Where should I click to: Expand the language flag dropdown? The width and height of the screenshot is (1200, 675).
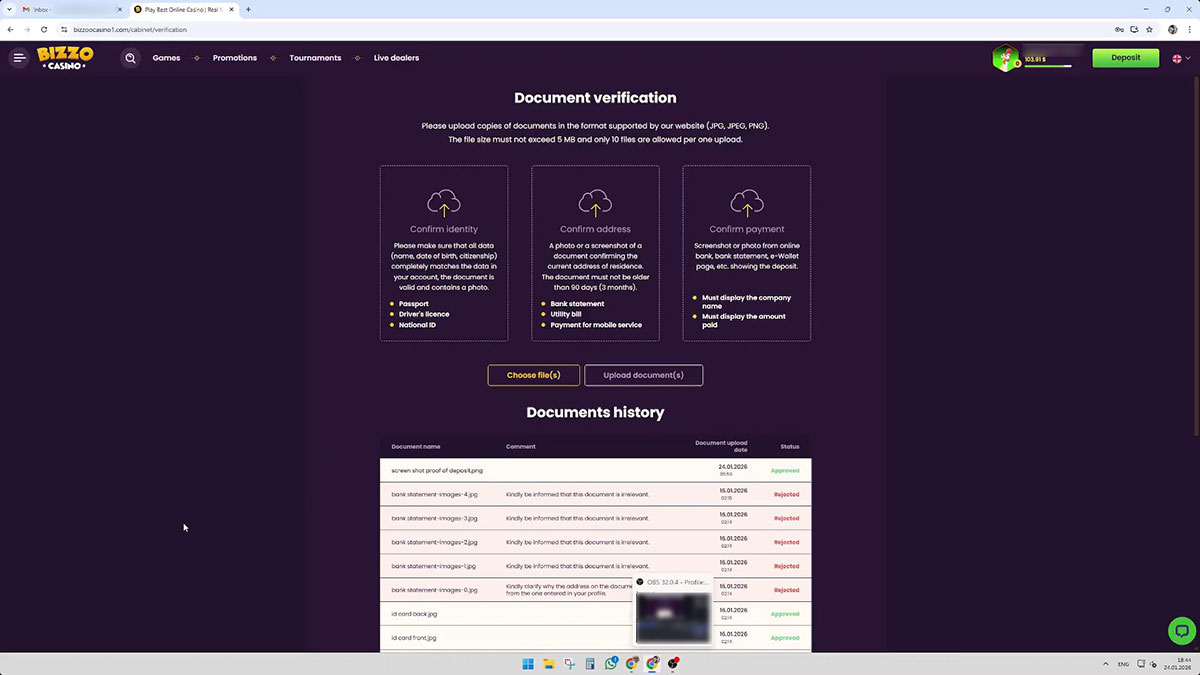point(1181,58)
